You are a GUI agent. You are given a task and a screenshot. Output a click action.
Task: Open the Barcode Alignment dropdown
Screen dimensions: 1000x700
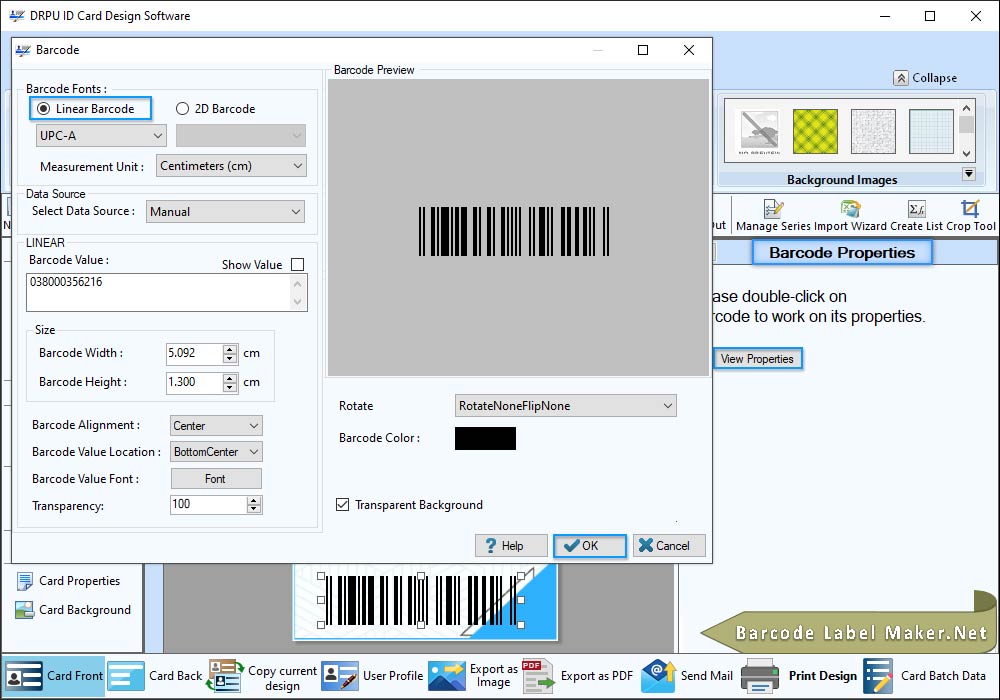coord(216,425)
